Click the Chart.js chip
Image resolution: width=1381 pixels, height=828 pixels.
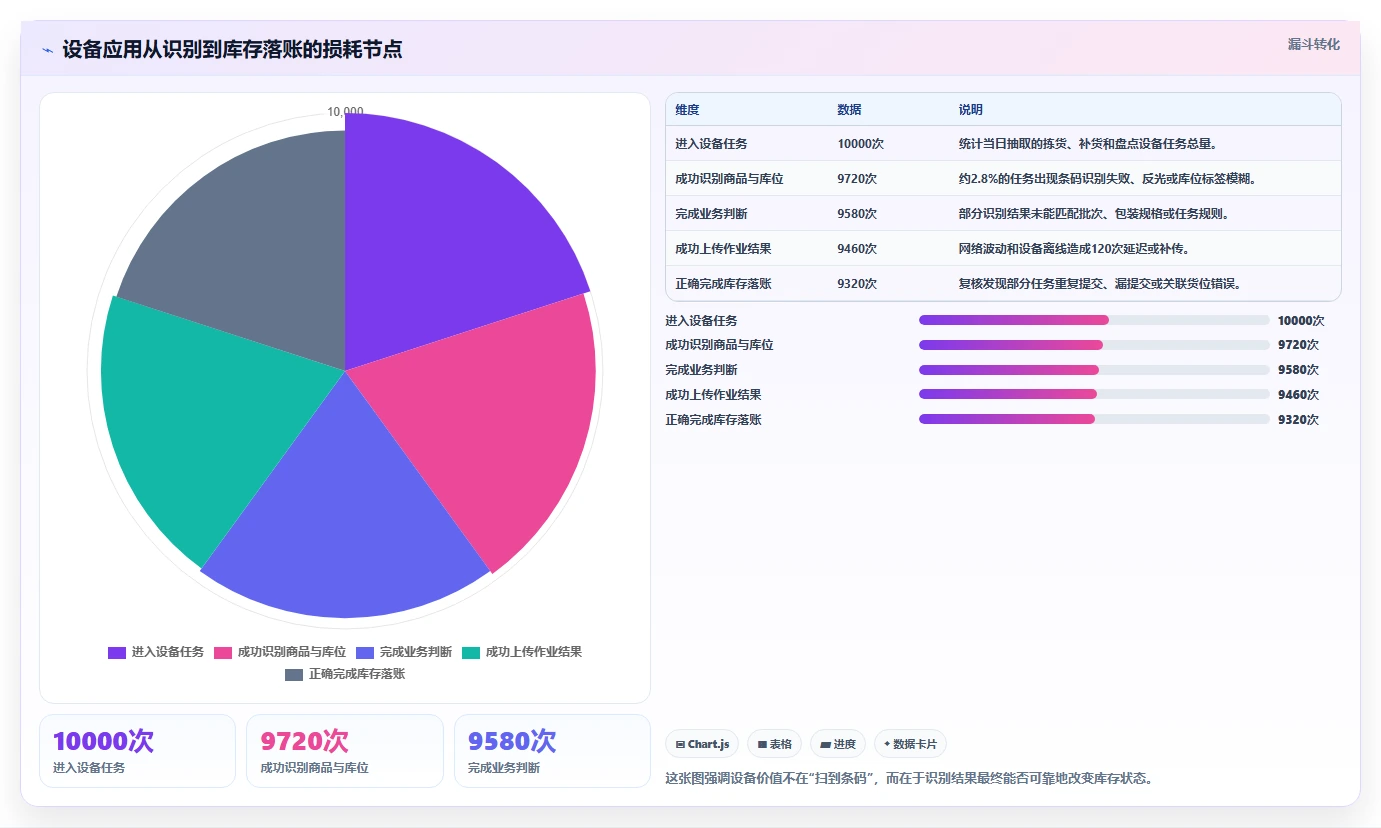pyautogui.click(x=702, y=744)
